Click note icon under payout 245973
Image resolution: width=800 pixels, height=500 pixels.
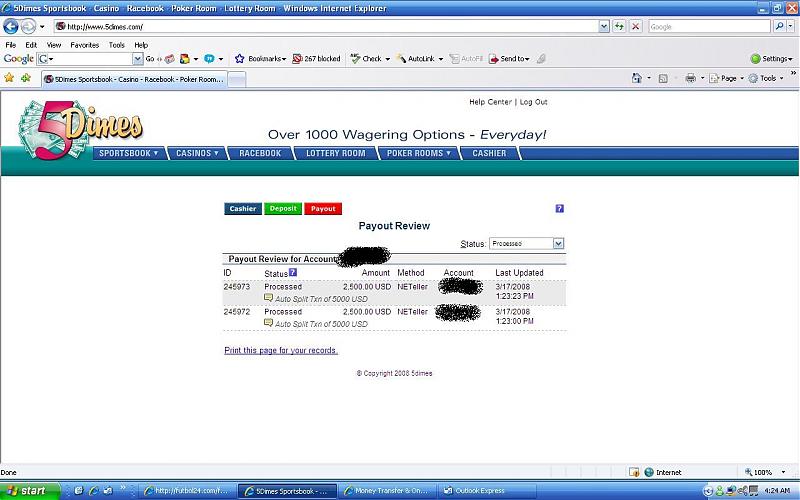268,298
